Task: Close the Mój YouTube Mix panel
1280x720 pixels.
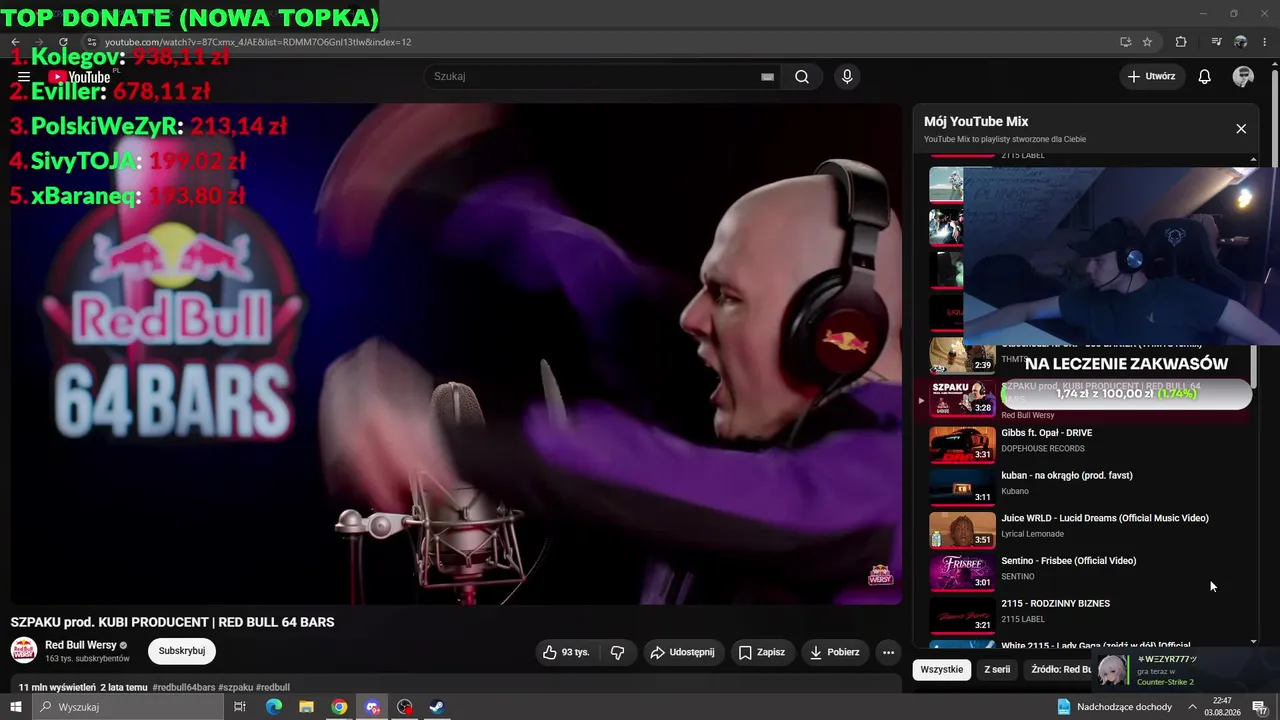Action: point(1241,129)
